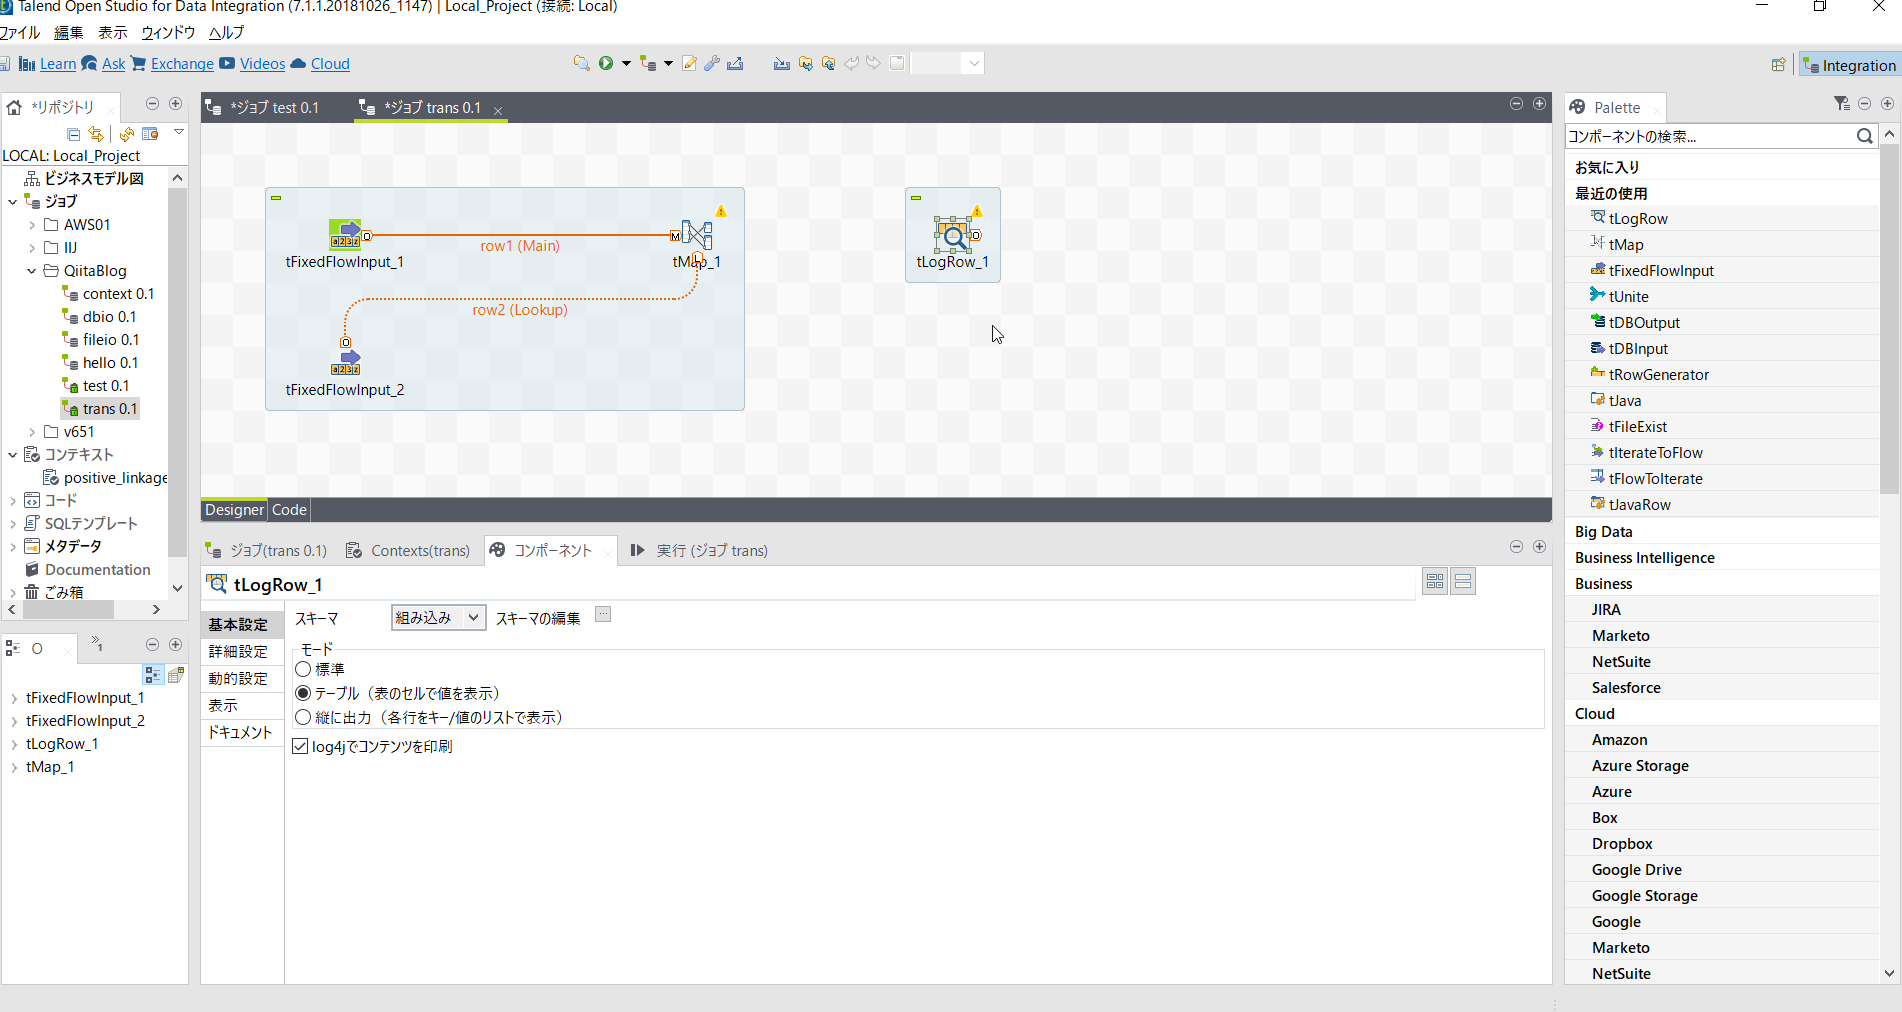Viewport: 1902px width, 1012px height.
Task: Click link with editor arrows in repository
Action: click(96, 134)
